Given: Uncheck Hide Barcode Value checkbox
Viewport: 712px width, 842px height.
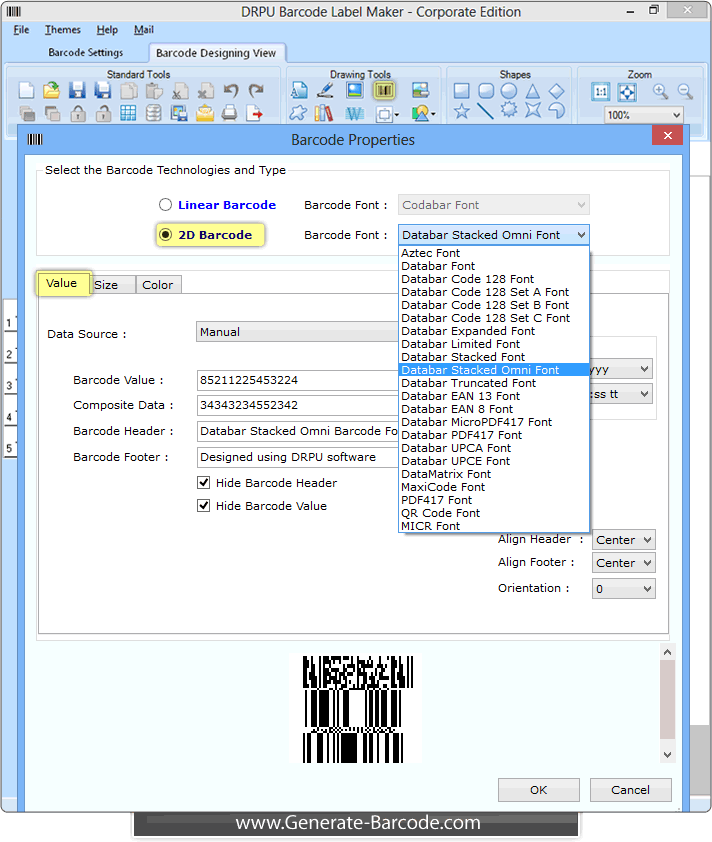Looking at the screenshot, I should [x=204, y=505].
